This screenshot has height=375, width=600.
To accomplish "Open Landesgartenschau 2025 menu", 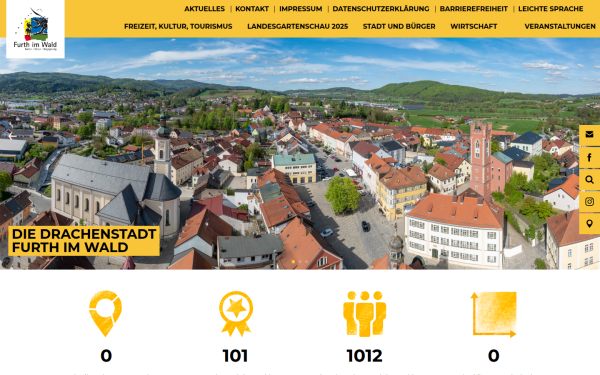I will click(297, 26).
